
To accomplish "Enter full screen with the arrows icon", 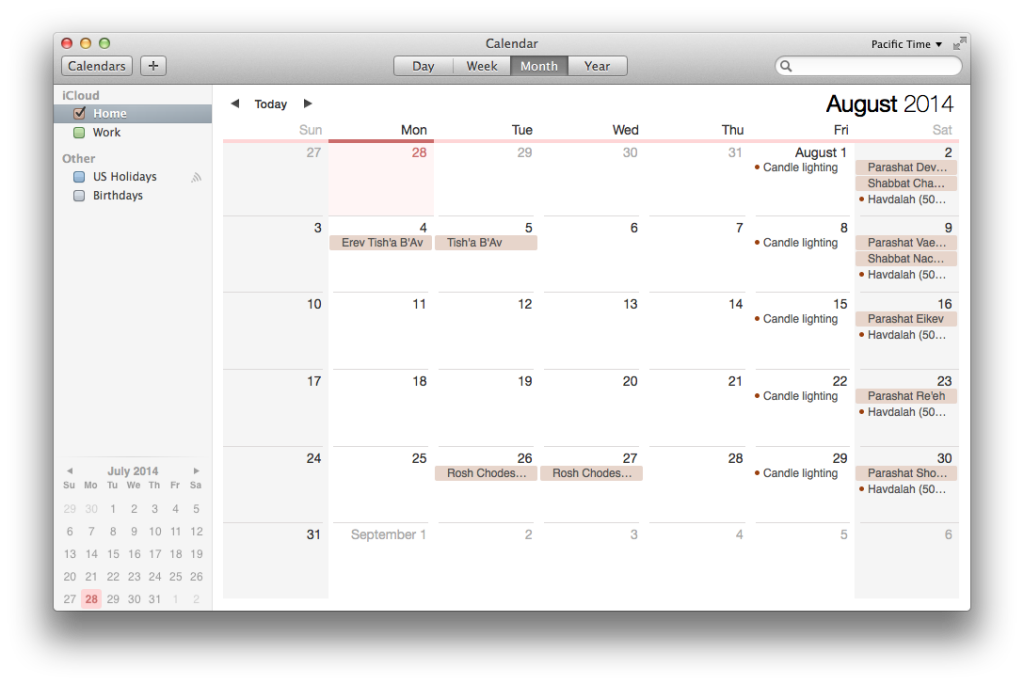I will (x=959, y=44).
